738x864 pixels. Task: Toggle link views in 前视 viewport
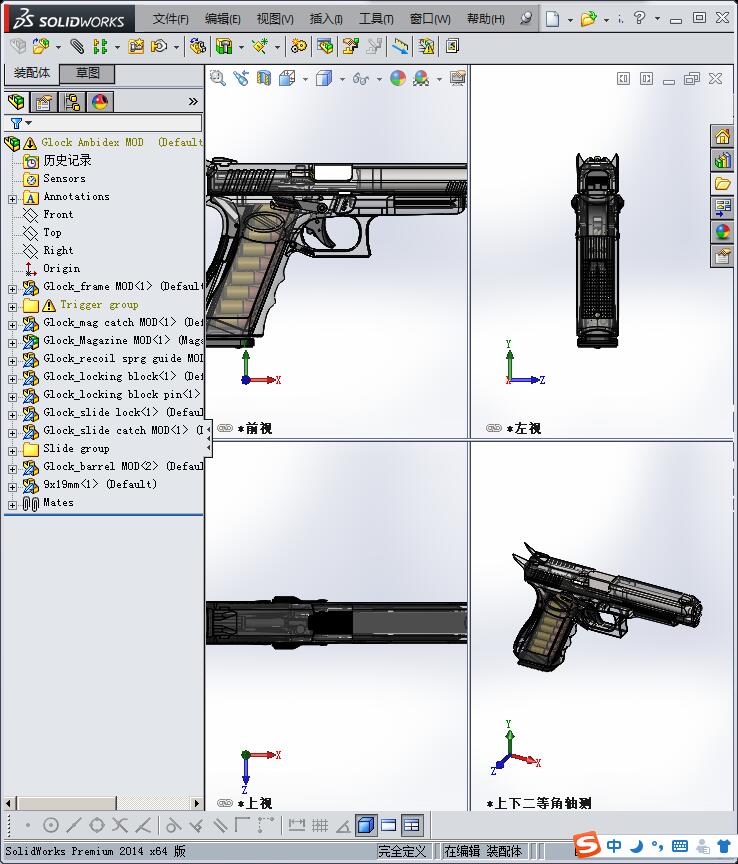225,428
